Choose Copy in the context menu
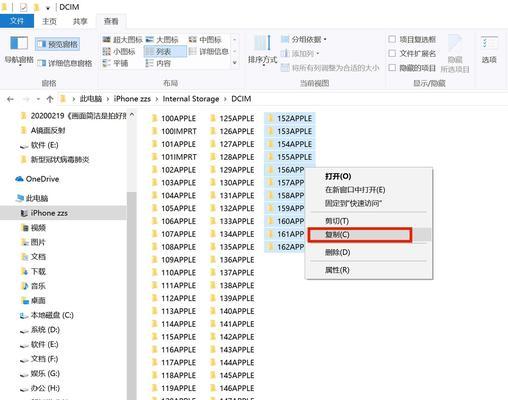The height and width of the screenshot is (400, 508). pyautogui.click(x=369, y=235)
